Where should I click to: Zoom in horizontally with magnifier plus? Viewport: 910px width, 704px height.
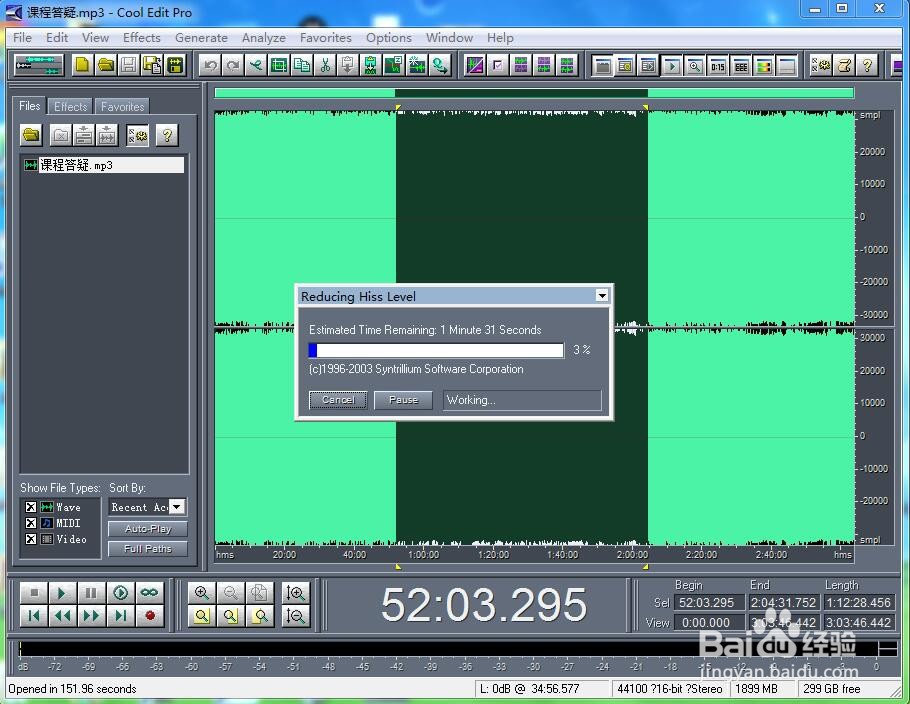pos(202,593)
